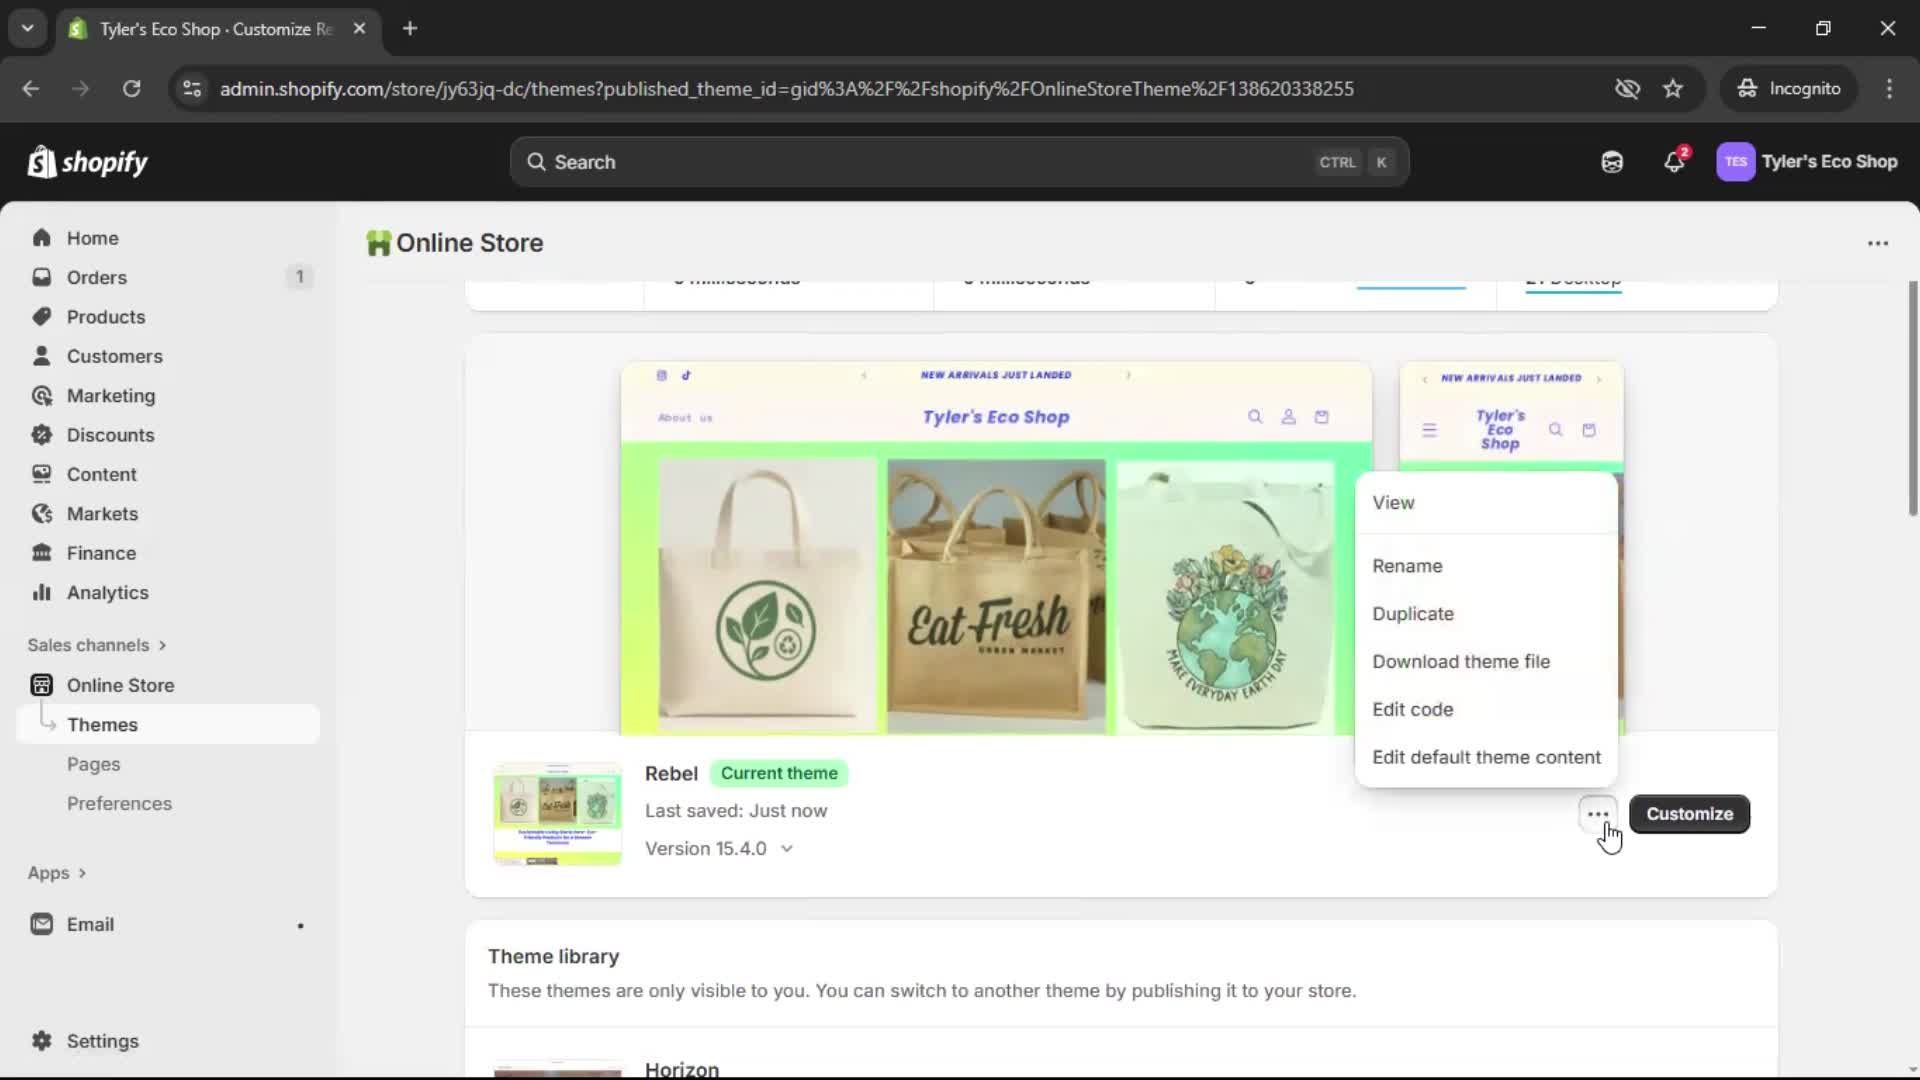
Task: Select Duplicate from the theme menu
Action: [x=1413, y=614]
